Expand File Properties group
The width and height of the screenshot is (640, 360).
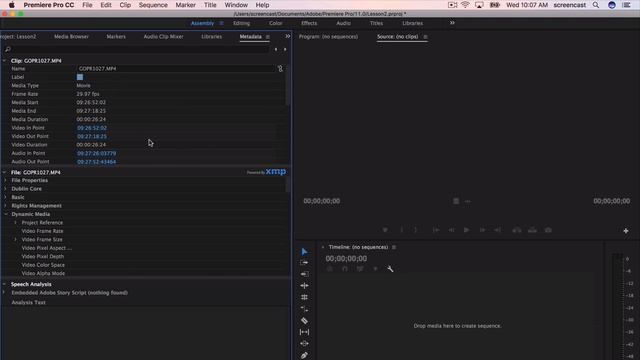tap(5, 180)
